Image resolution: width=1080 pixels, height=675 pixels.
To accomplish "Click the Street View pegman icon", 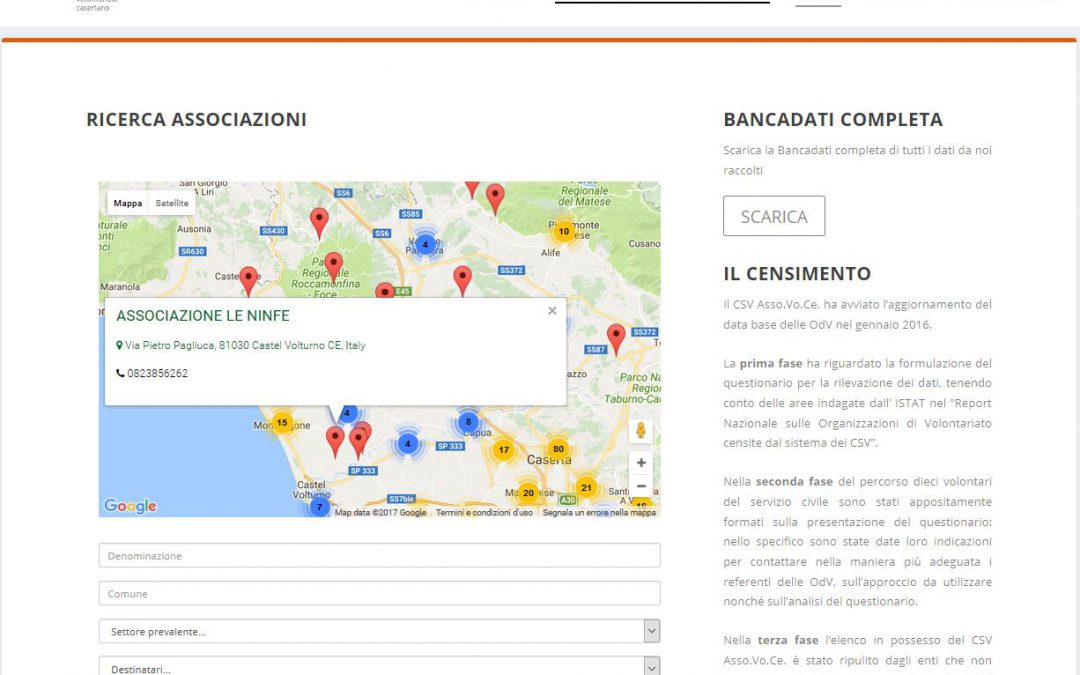I will (x=641, y=430).
